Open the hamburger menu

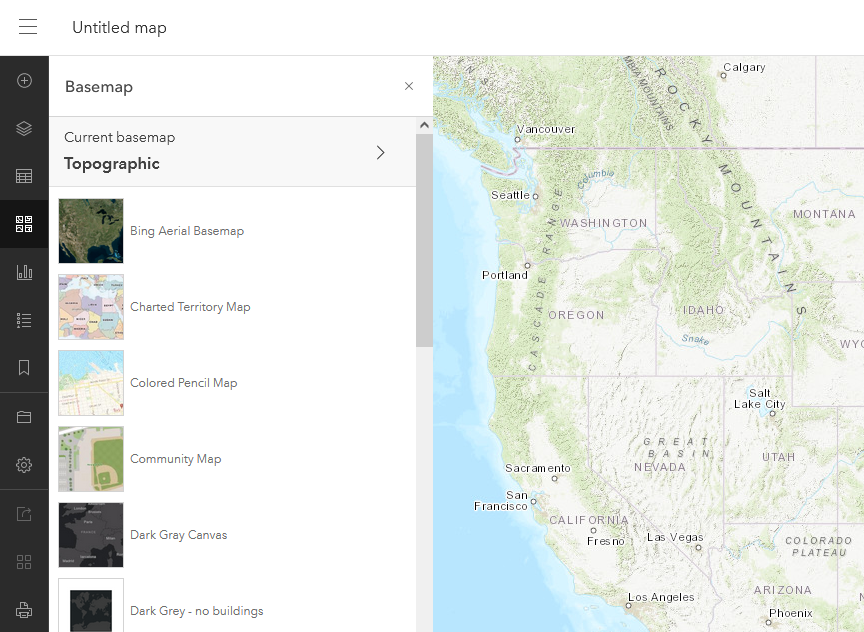tap(27, 26)
